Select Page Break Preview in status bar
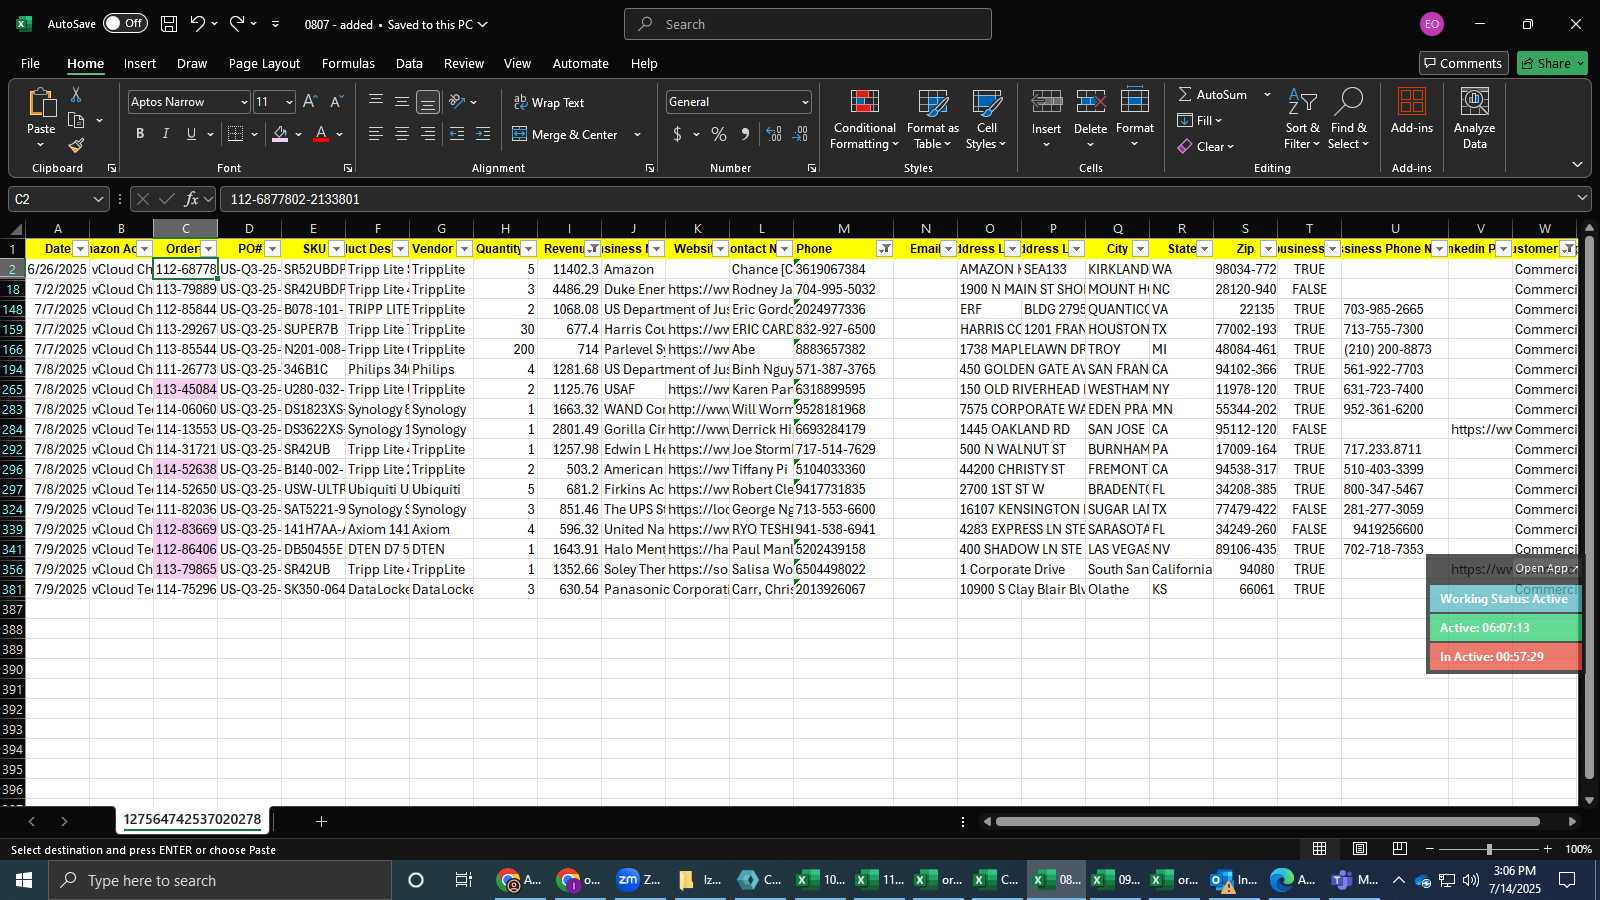Image resolution: width=1600 pixels, height=900 pixels. click(1400, 849)
